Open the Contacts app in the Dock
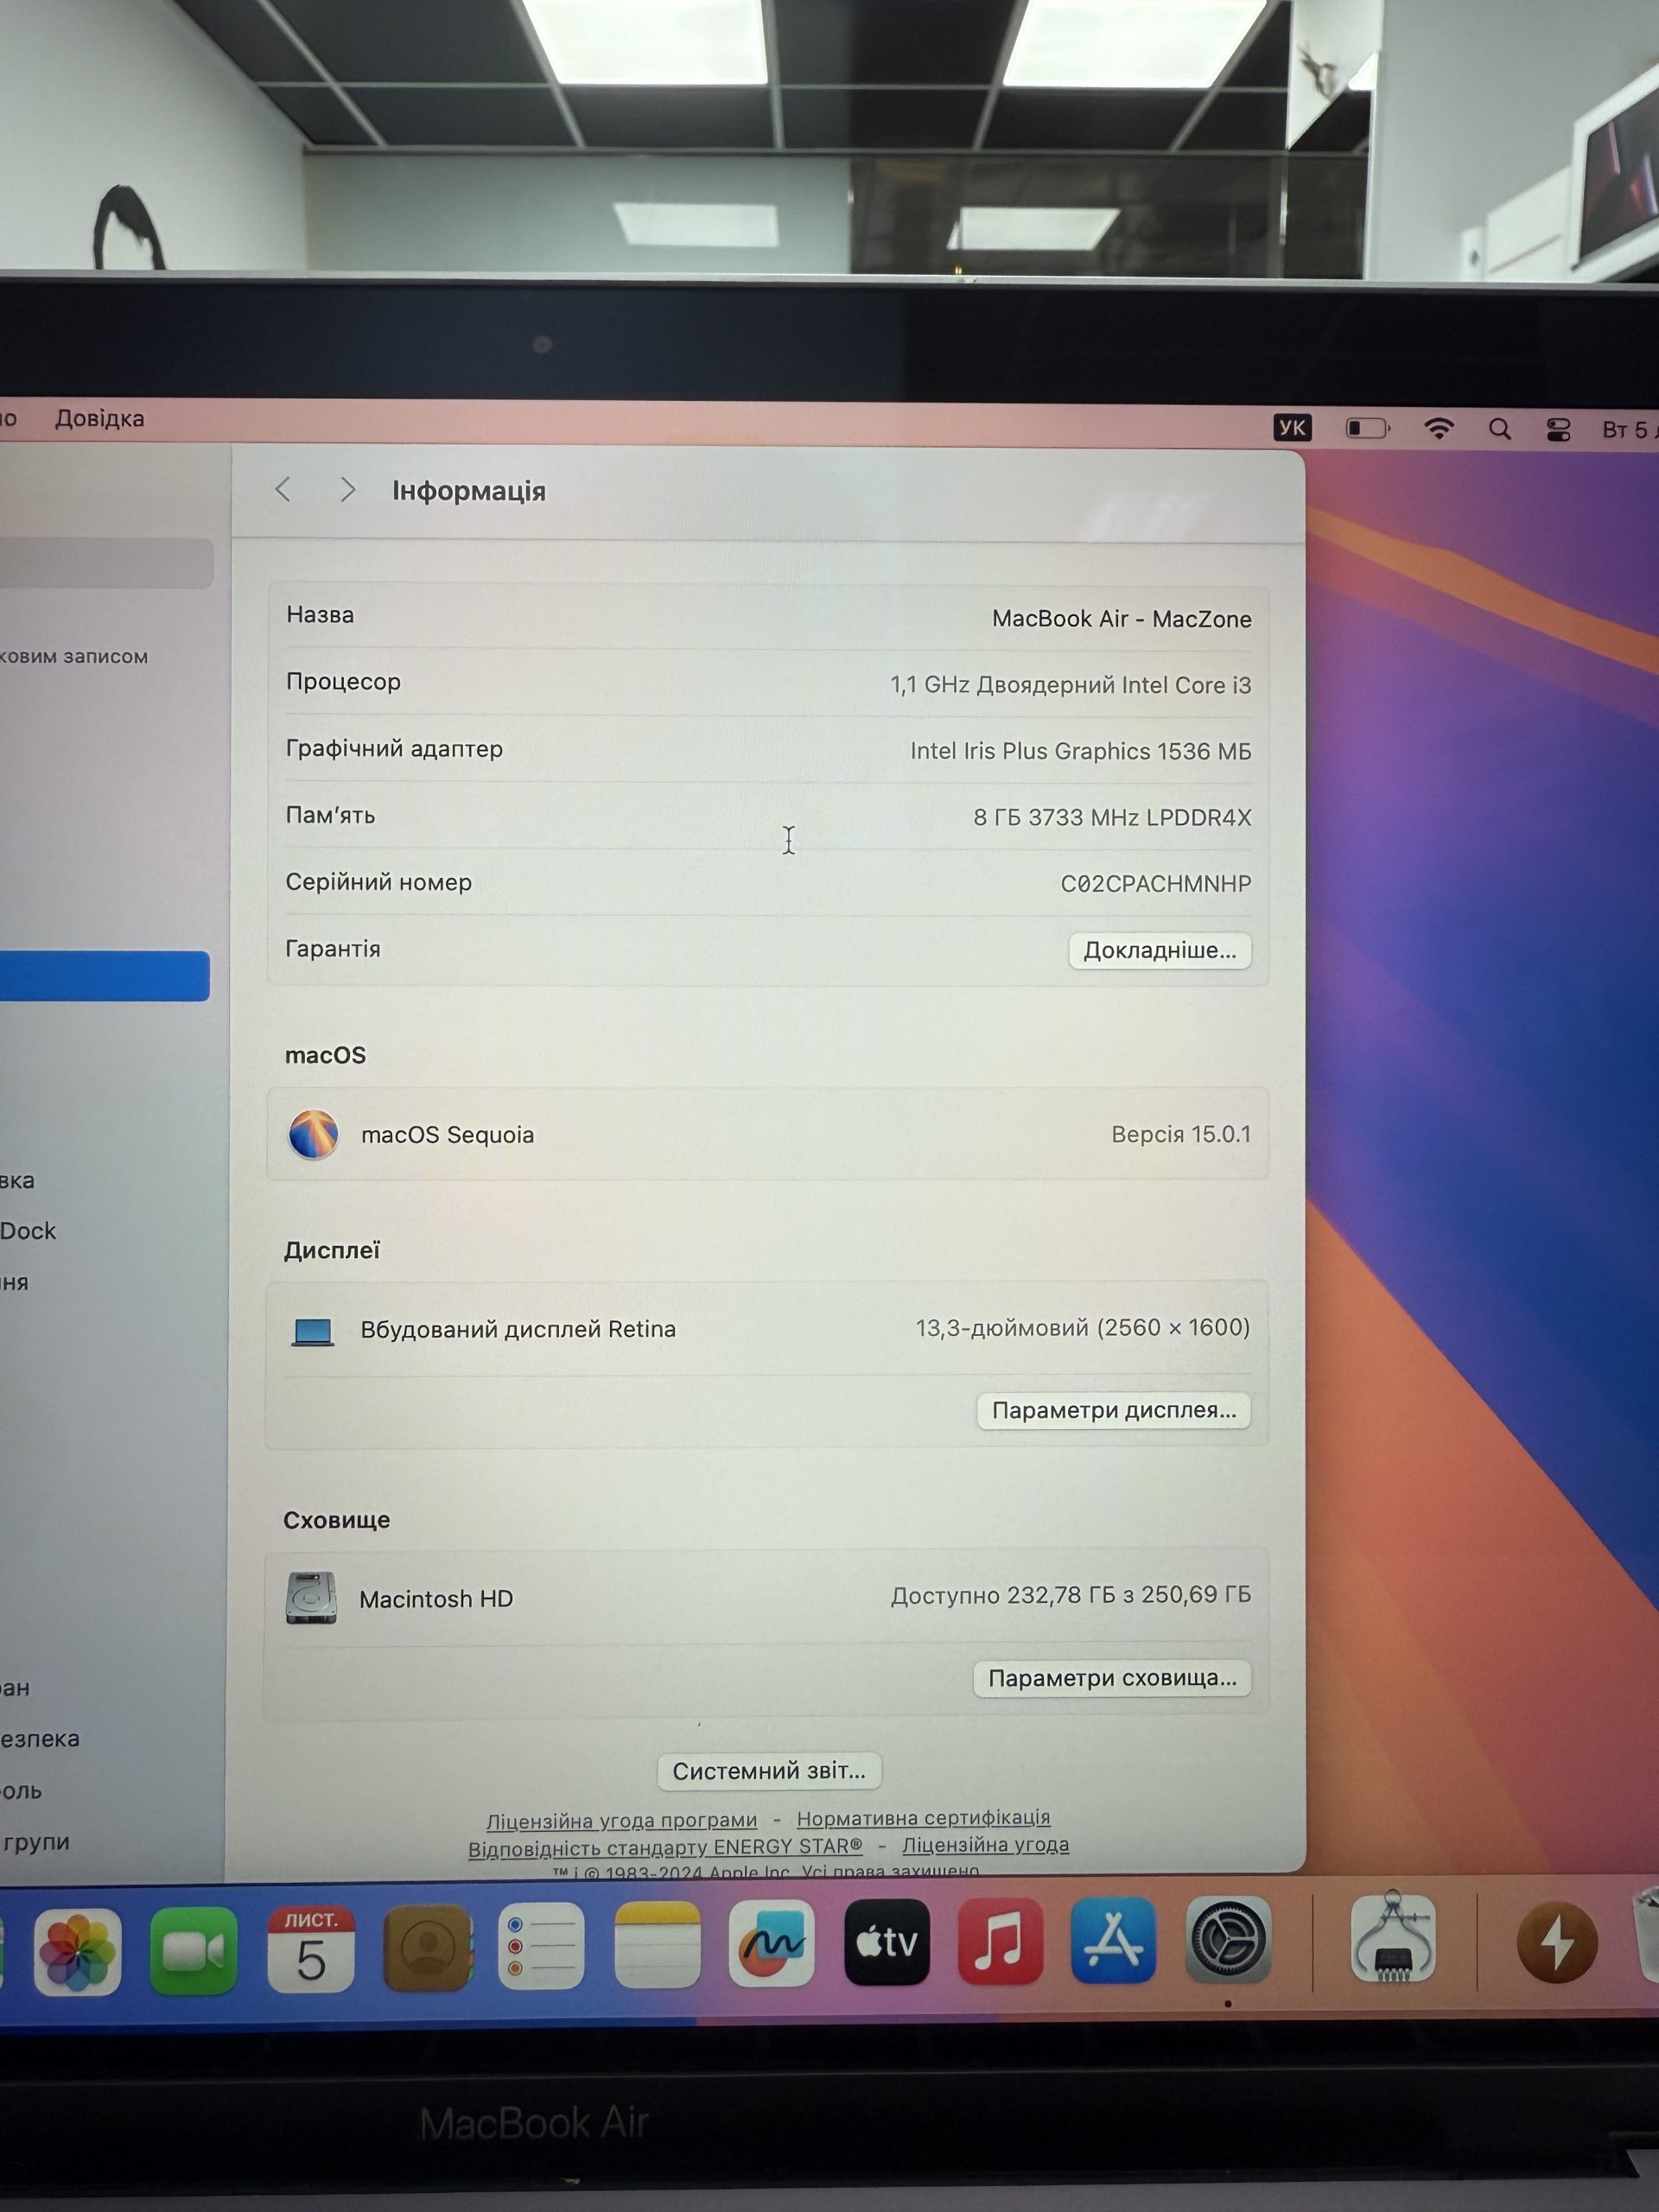 428,1946
